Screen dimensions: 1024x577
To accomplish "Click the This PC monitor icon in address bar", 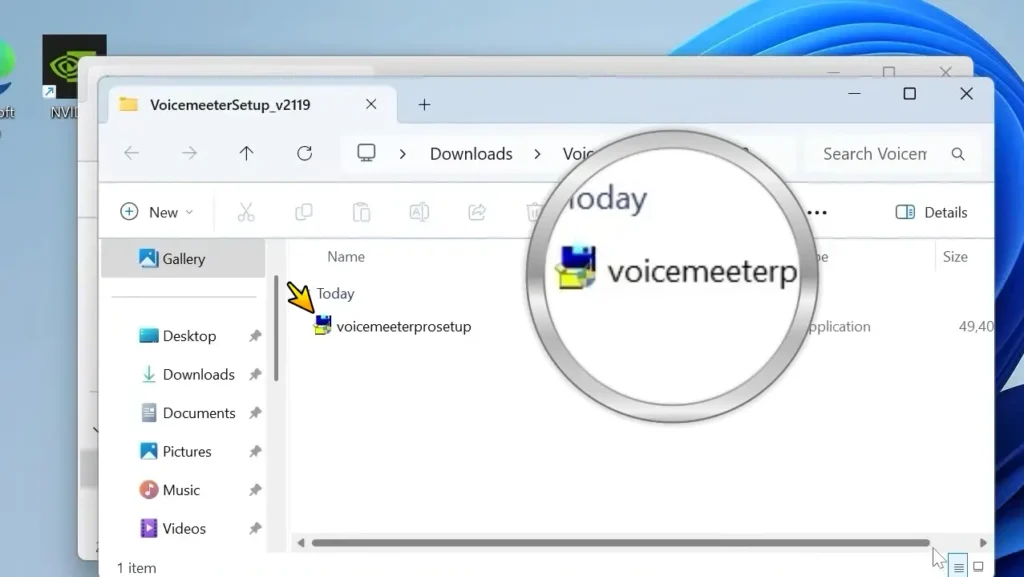I will 366,153.
